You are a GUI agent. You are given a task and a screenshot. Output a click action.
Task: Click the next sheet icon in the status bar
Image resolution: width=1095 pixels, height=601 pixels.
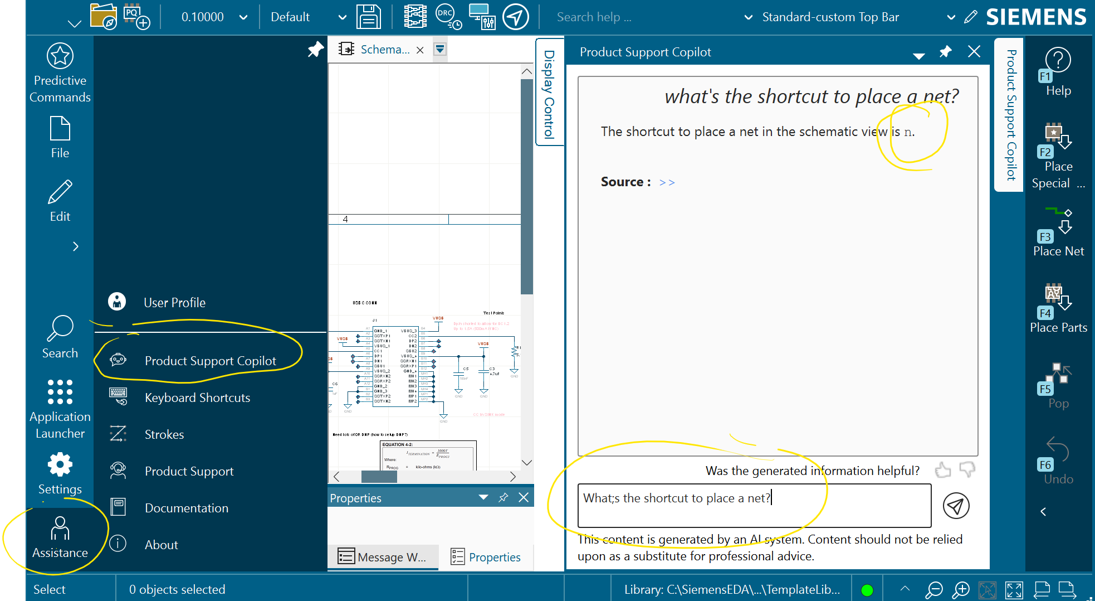[1066, 589]
